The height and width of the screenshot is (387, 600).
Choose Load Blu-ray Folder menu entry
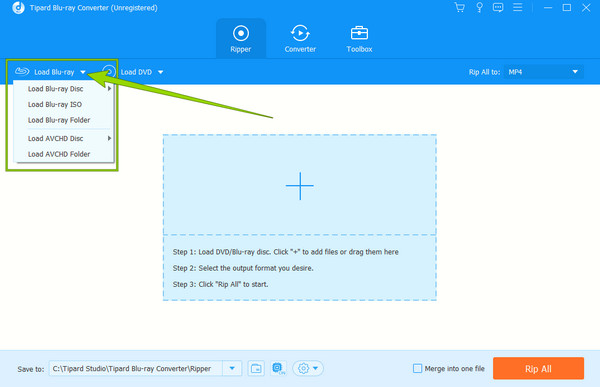[64, 120]
